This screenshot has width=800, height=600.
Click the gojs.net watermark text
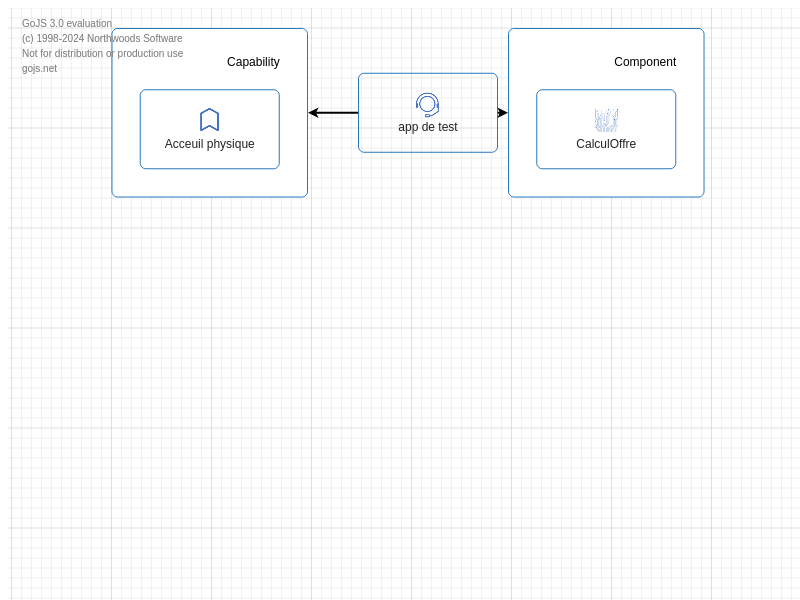coord(39,69)
